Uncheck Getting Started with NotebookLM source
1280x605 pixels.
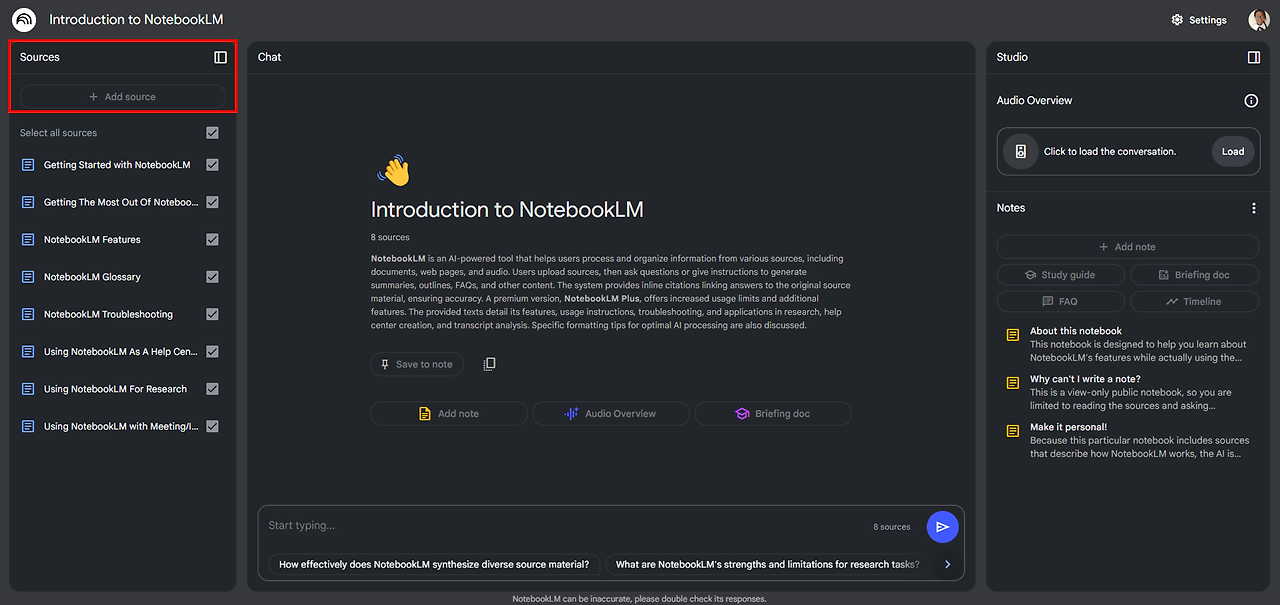212,165
